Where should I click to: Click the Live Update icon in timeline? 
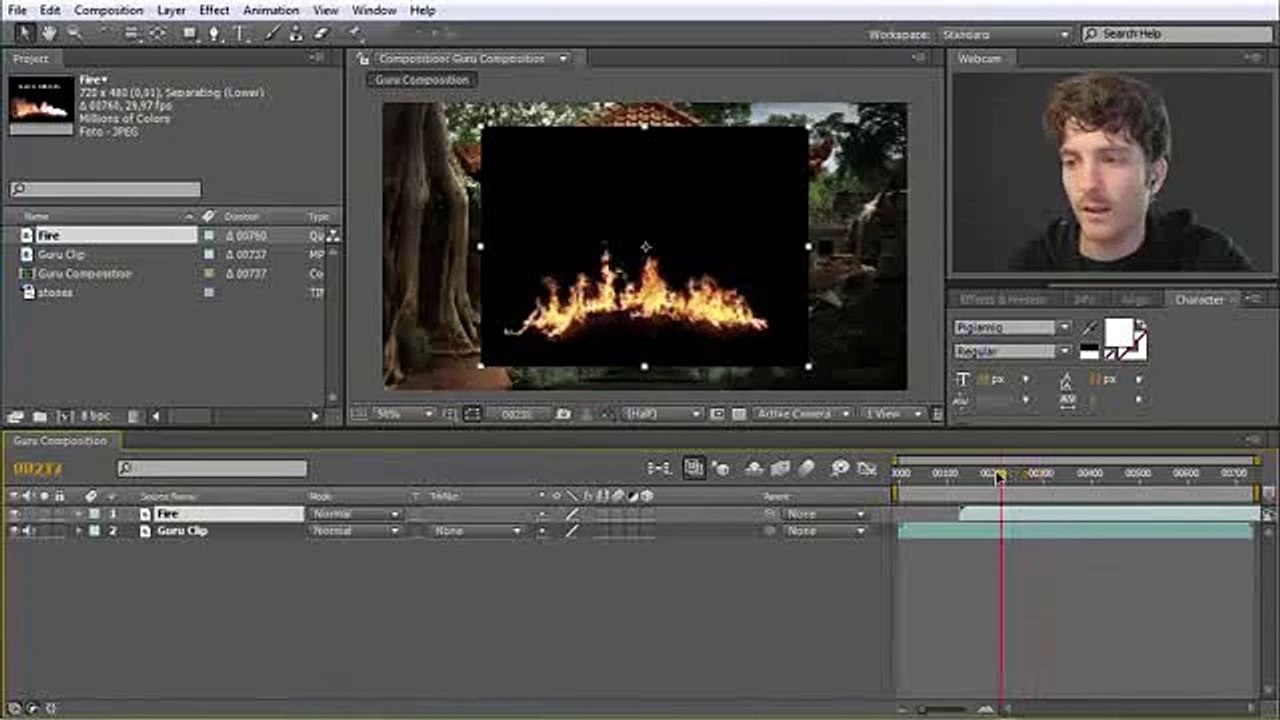692,468
